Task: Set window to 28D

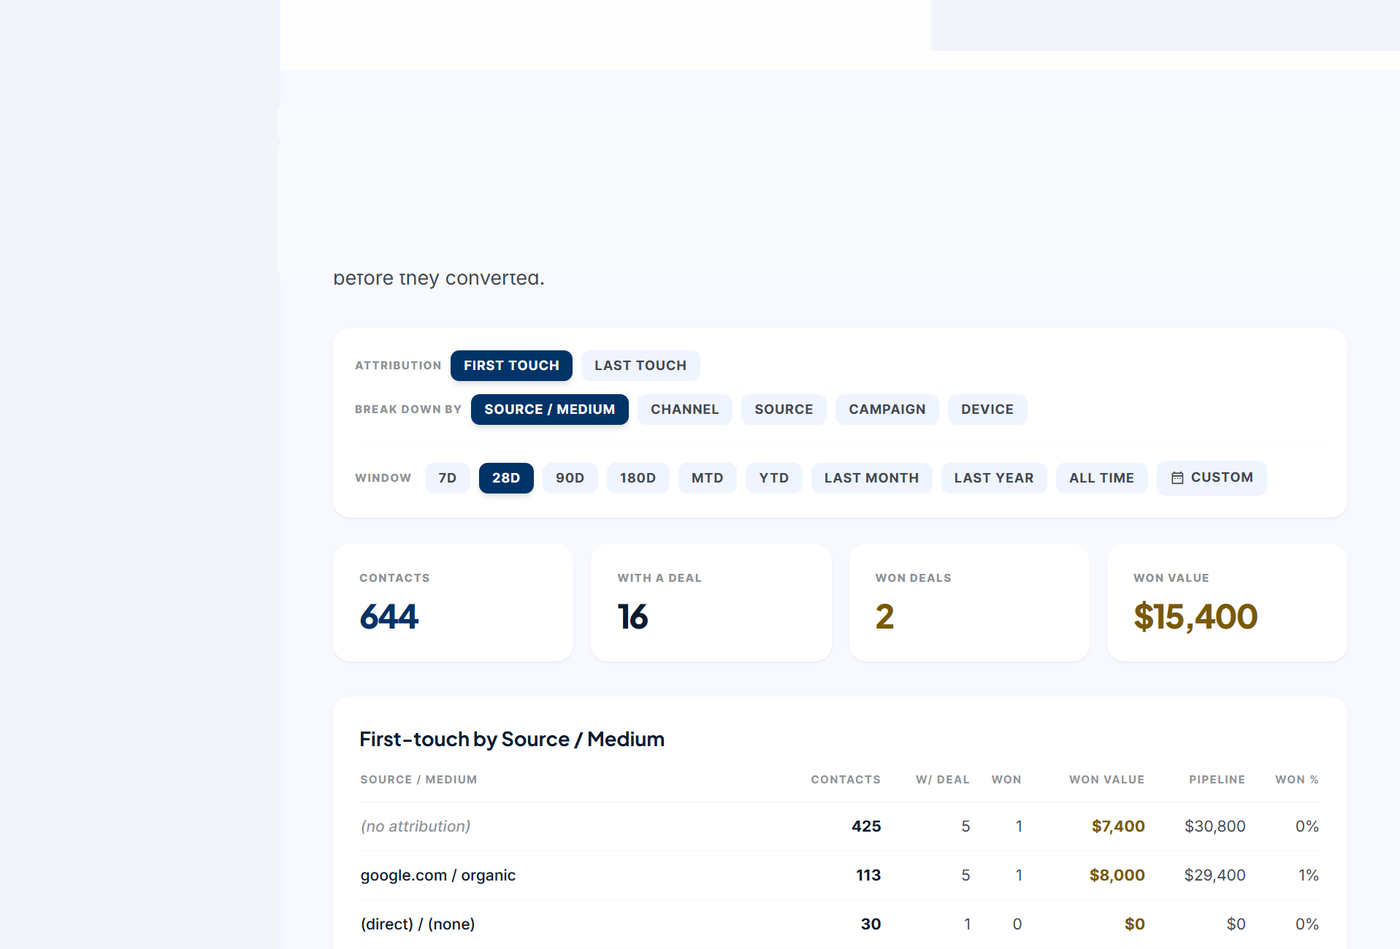Action: (x=506, y=478)
